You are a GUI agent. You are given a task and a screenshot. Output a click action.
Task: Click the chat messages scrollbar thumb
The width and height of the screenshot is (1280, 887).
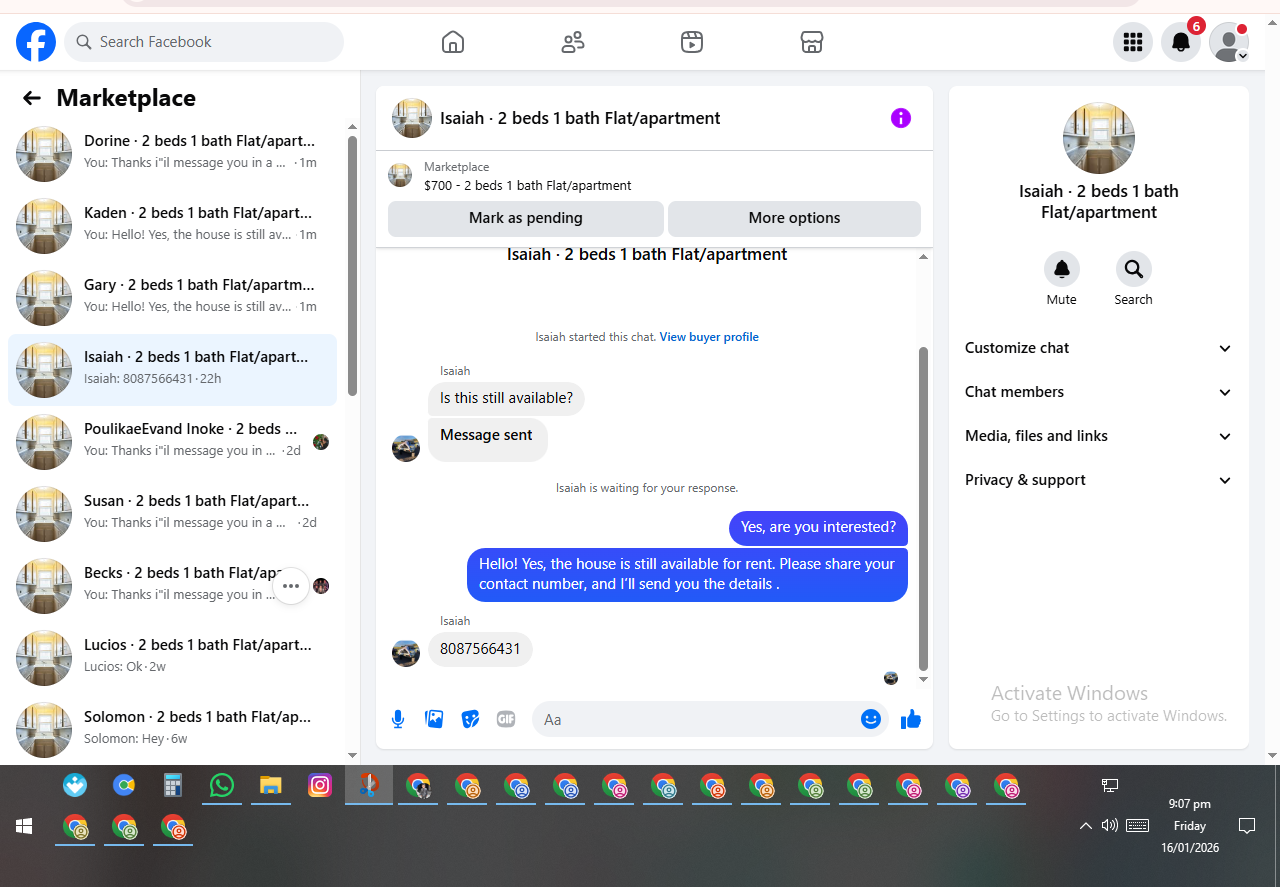[923, 508]
